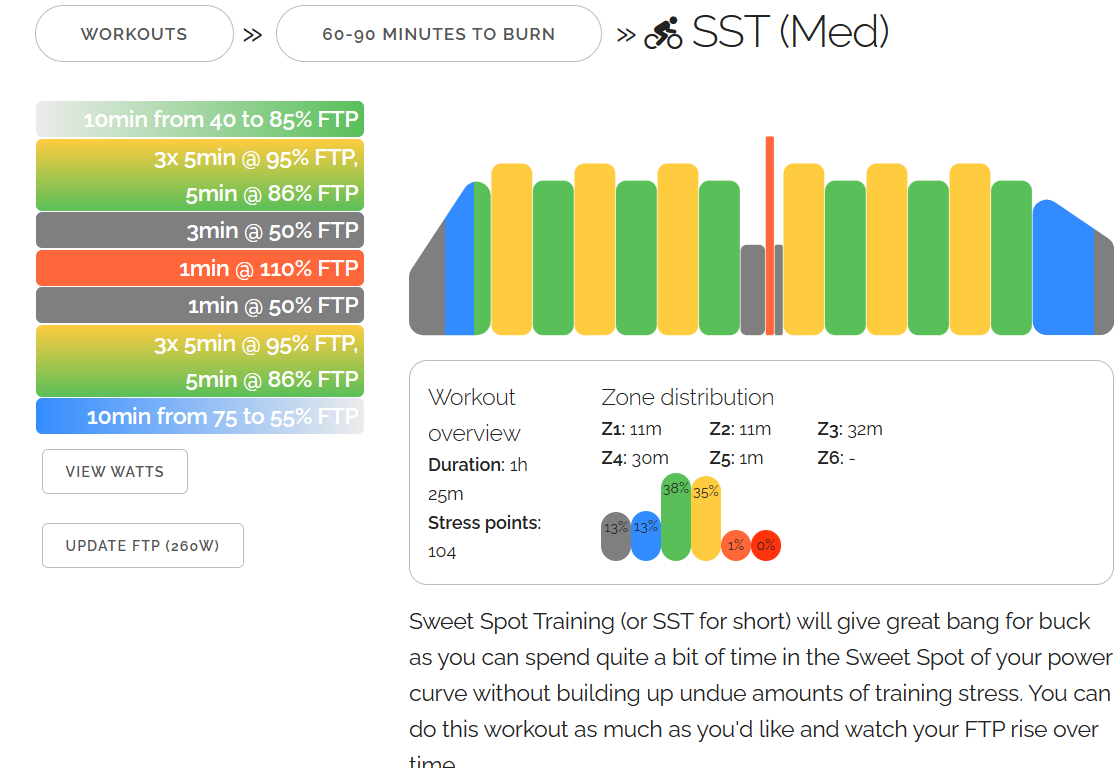The image size is (1120, 768).
Task: Click the cyclist icon beside SST (Med)
Action: click(663, 34)
